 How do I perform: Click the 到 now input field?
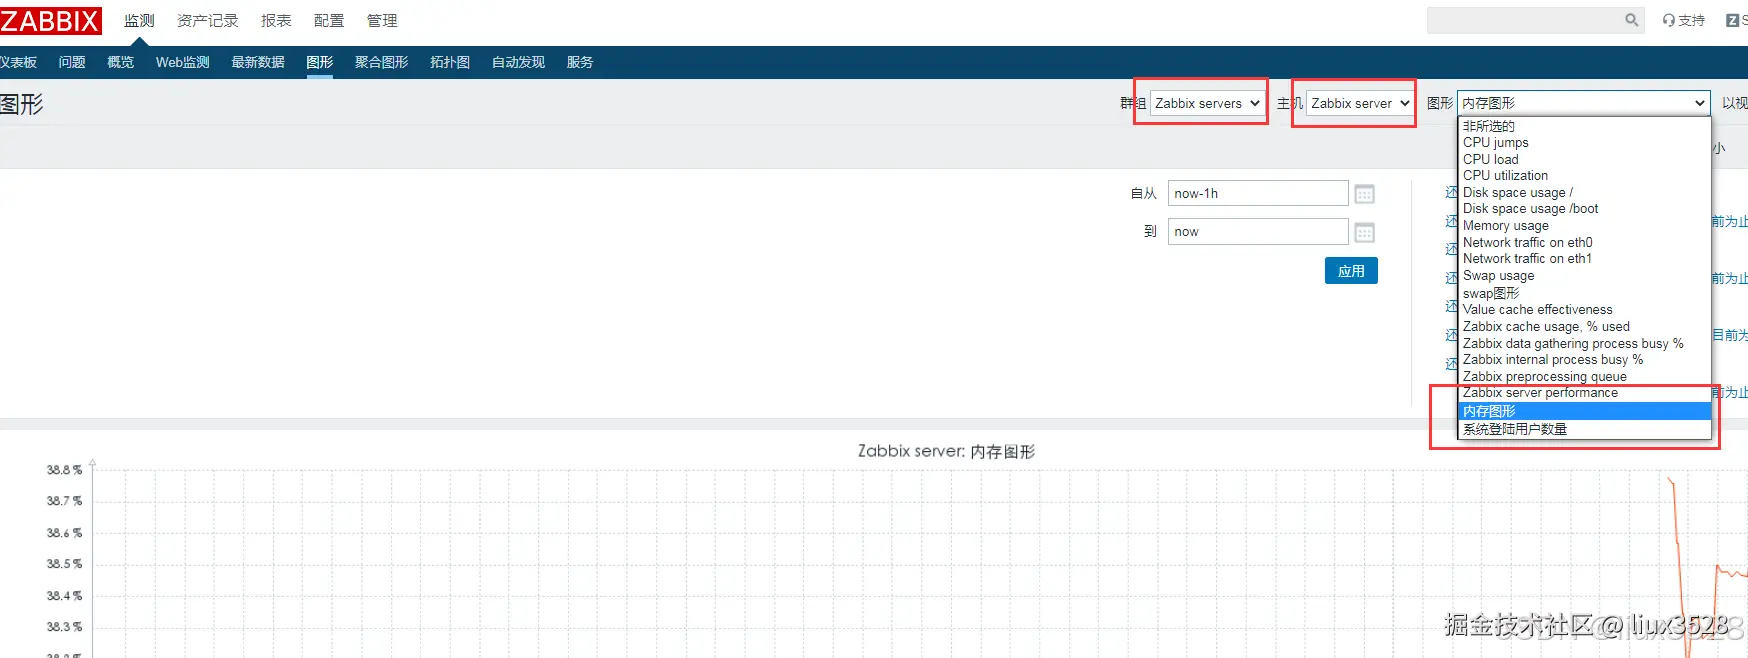click(1258, 232)
